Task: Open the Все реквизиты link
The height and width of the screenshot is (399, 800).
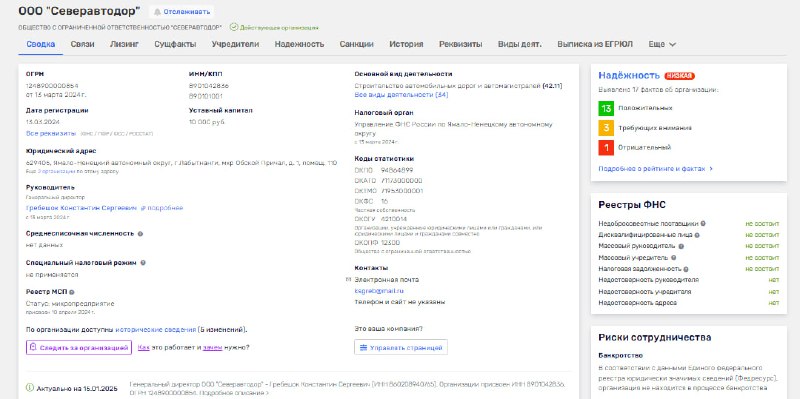Action: pyautogui.click(x=51, y=133)
